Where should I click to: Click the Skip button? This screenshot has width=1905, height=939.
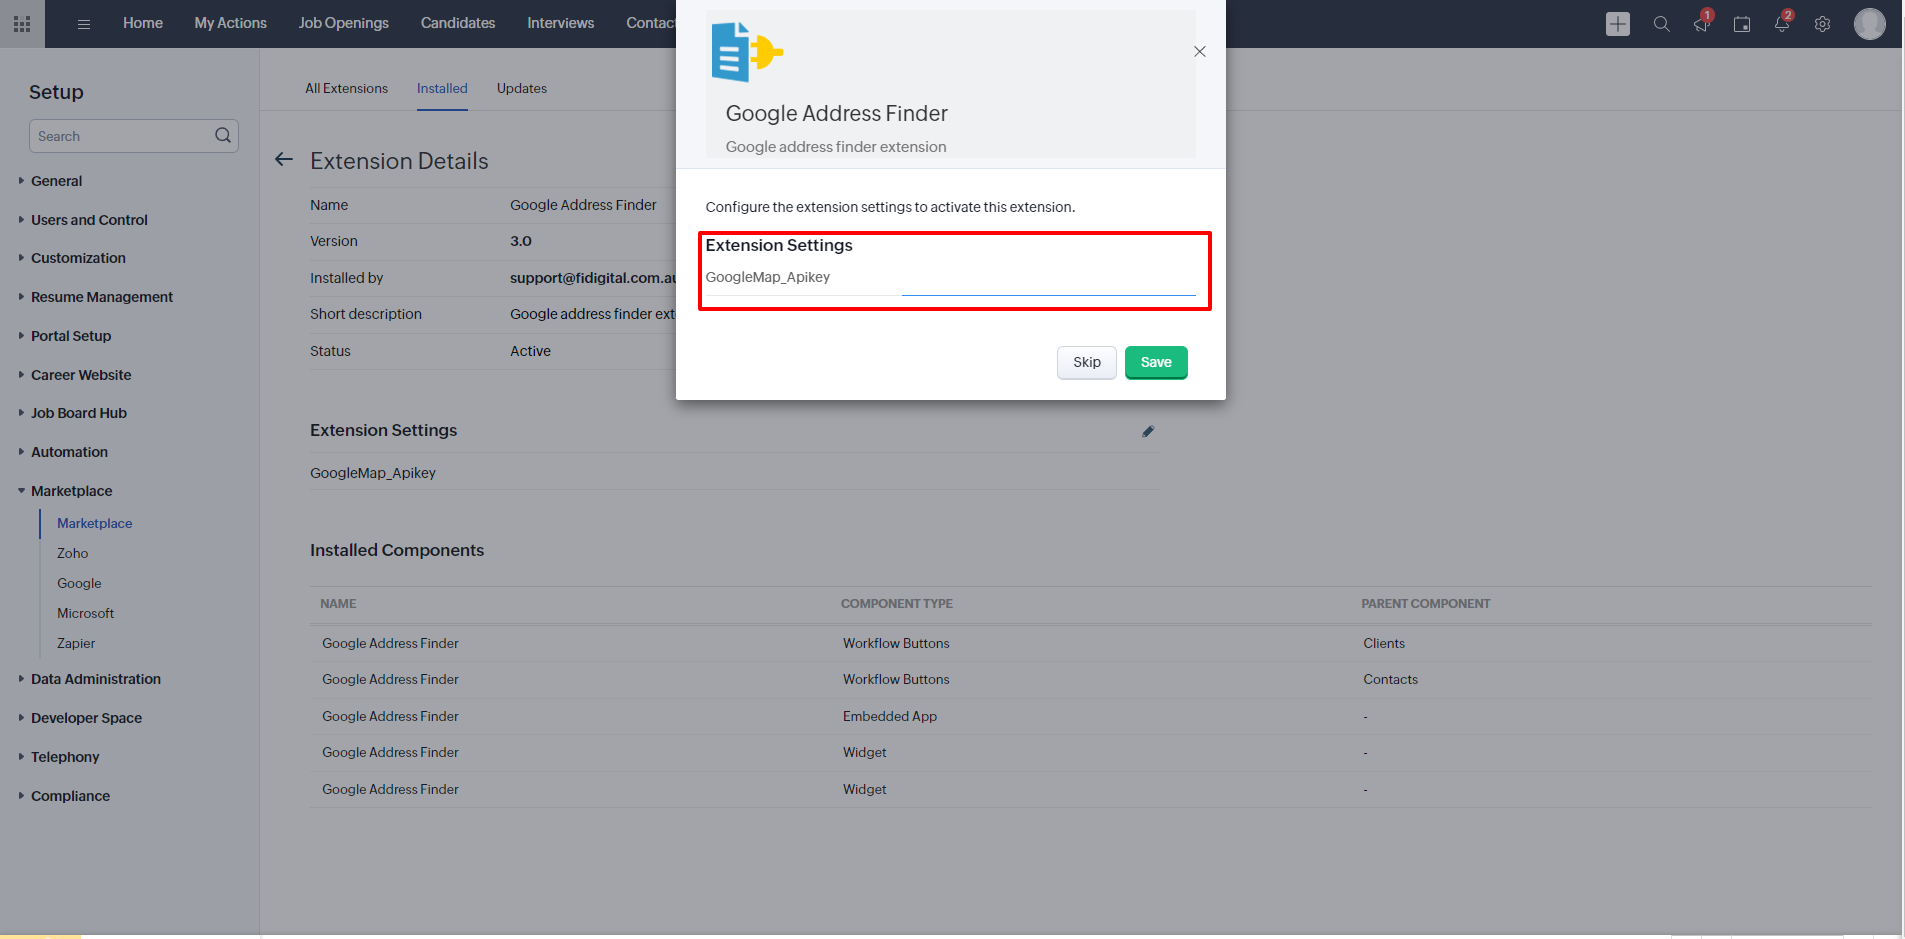(x=1087, y=363)
